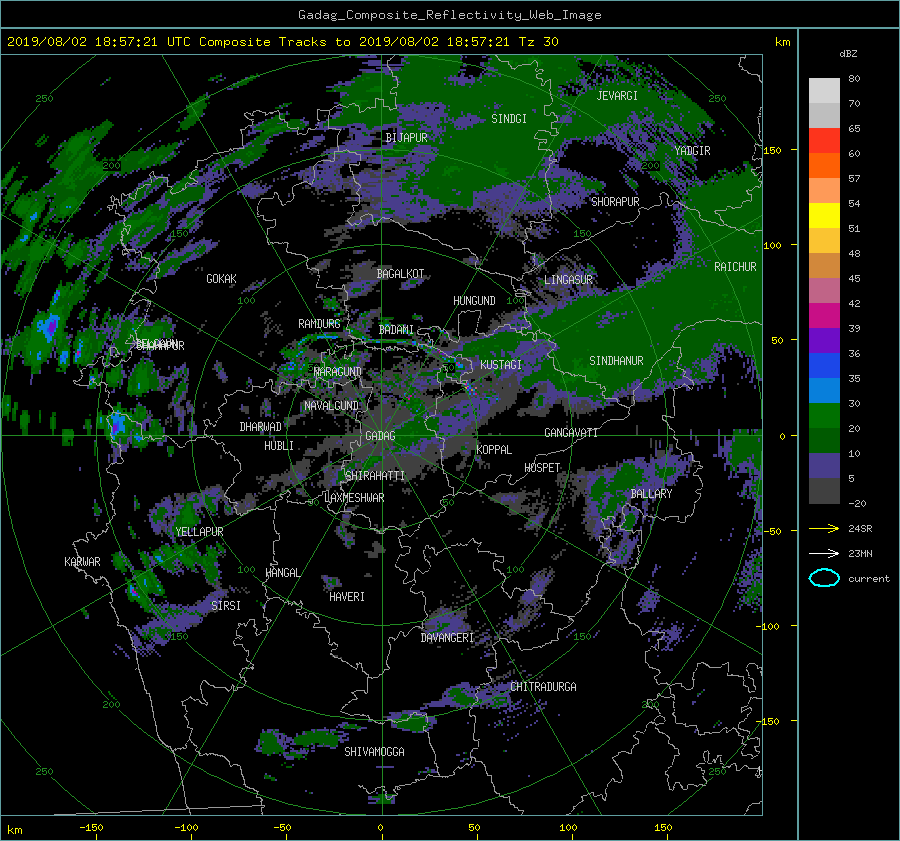Click the DHARWAD city label
The image size is (900, 841).
[x=260, y=427]
